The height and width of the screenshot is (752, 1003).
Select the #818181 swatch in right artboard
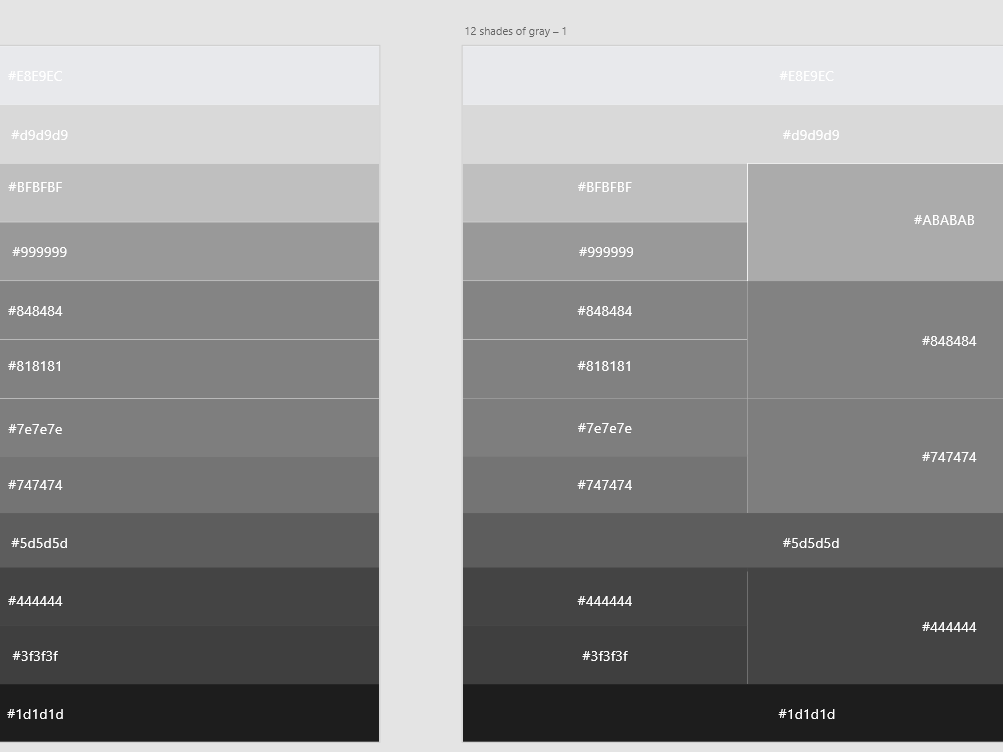point(604,369)
